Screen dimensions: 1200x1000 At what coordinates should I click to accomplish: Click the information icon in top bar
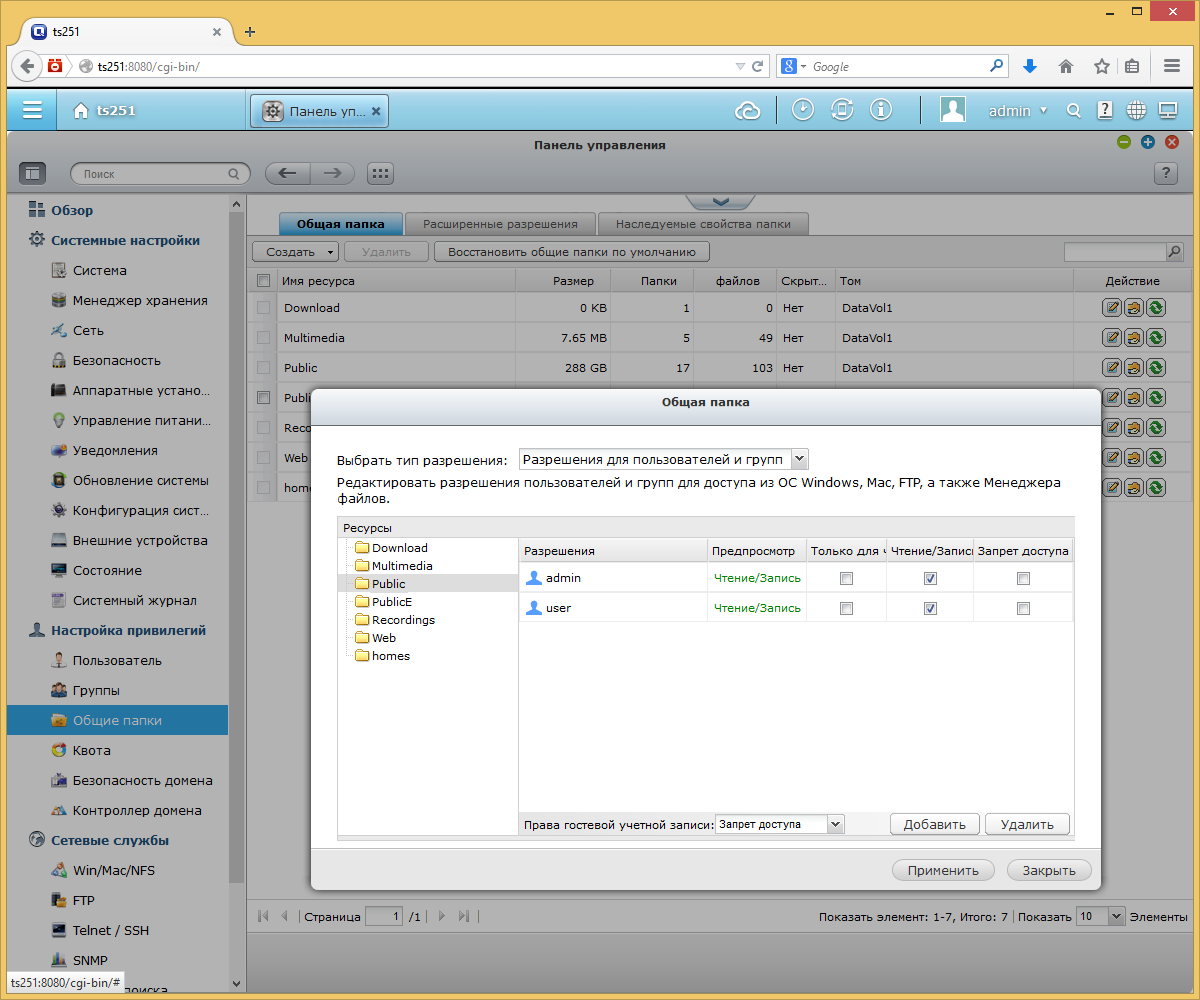point(881,110)
